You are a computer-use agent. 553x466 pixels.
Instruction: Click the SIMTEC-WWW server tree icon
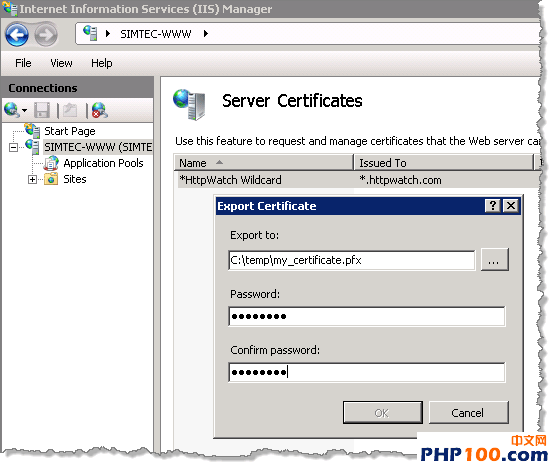[x=33, y=146]
